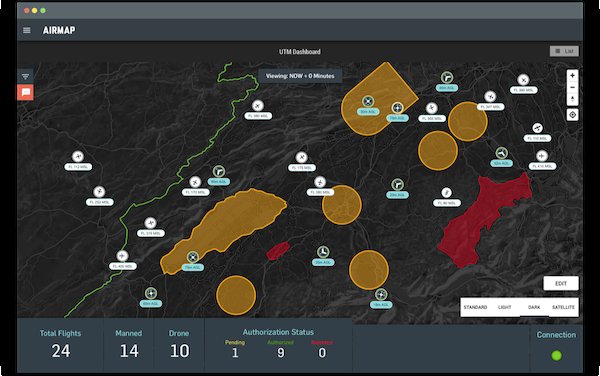The height and width of the screenshot is (376, 600).
Task: Open the hamburger menu beside AIRMAP
Action: (x=27, y=30)
